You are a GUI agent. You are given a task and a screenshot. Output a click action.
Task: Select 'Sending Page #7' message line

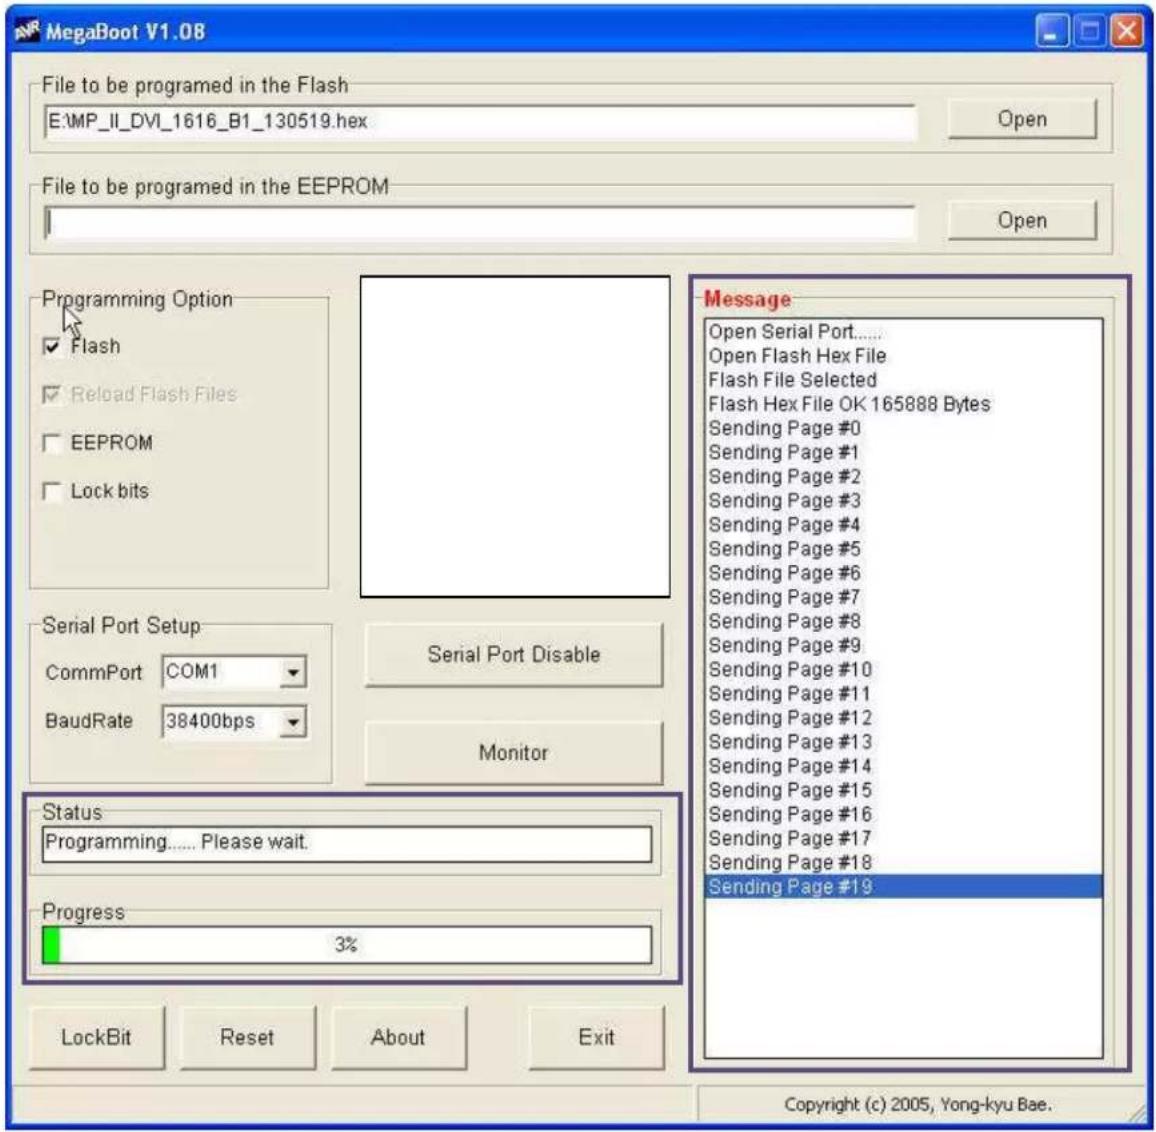click(x=902, y=597)
